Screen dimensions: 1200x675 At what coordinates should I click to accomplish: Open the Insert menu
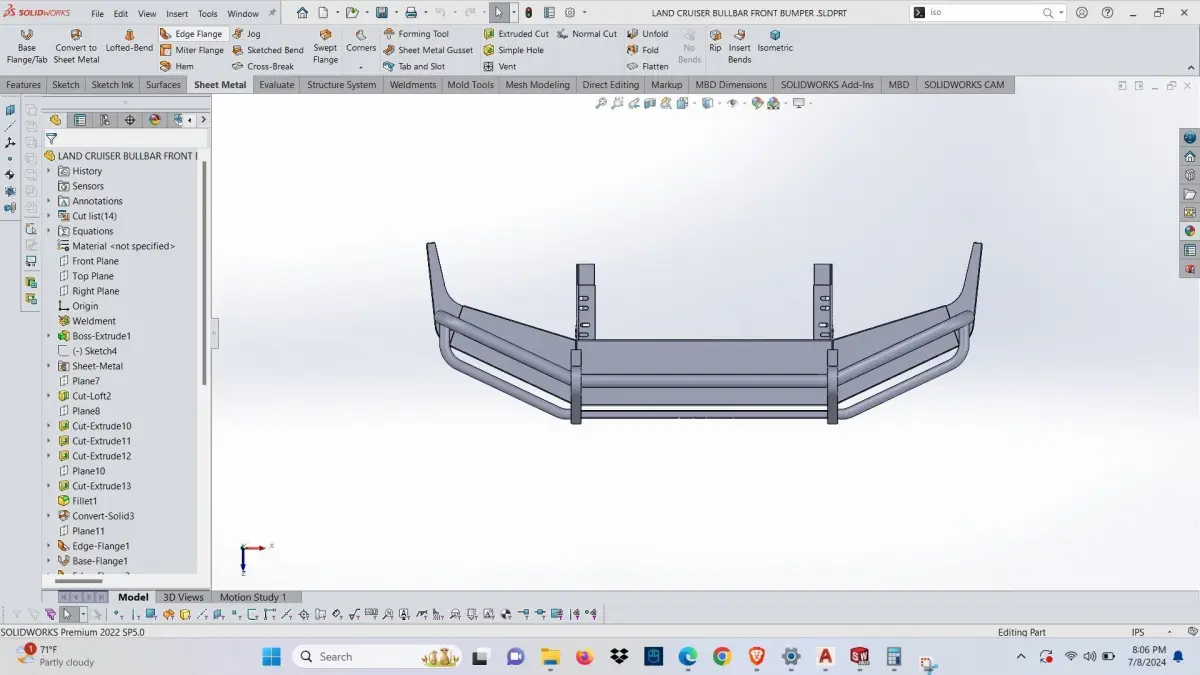pos(177,14)
